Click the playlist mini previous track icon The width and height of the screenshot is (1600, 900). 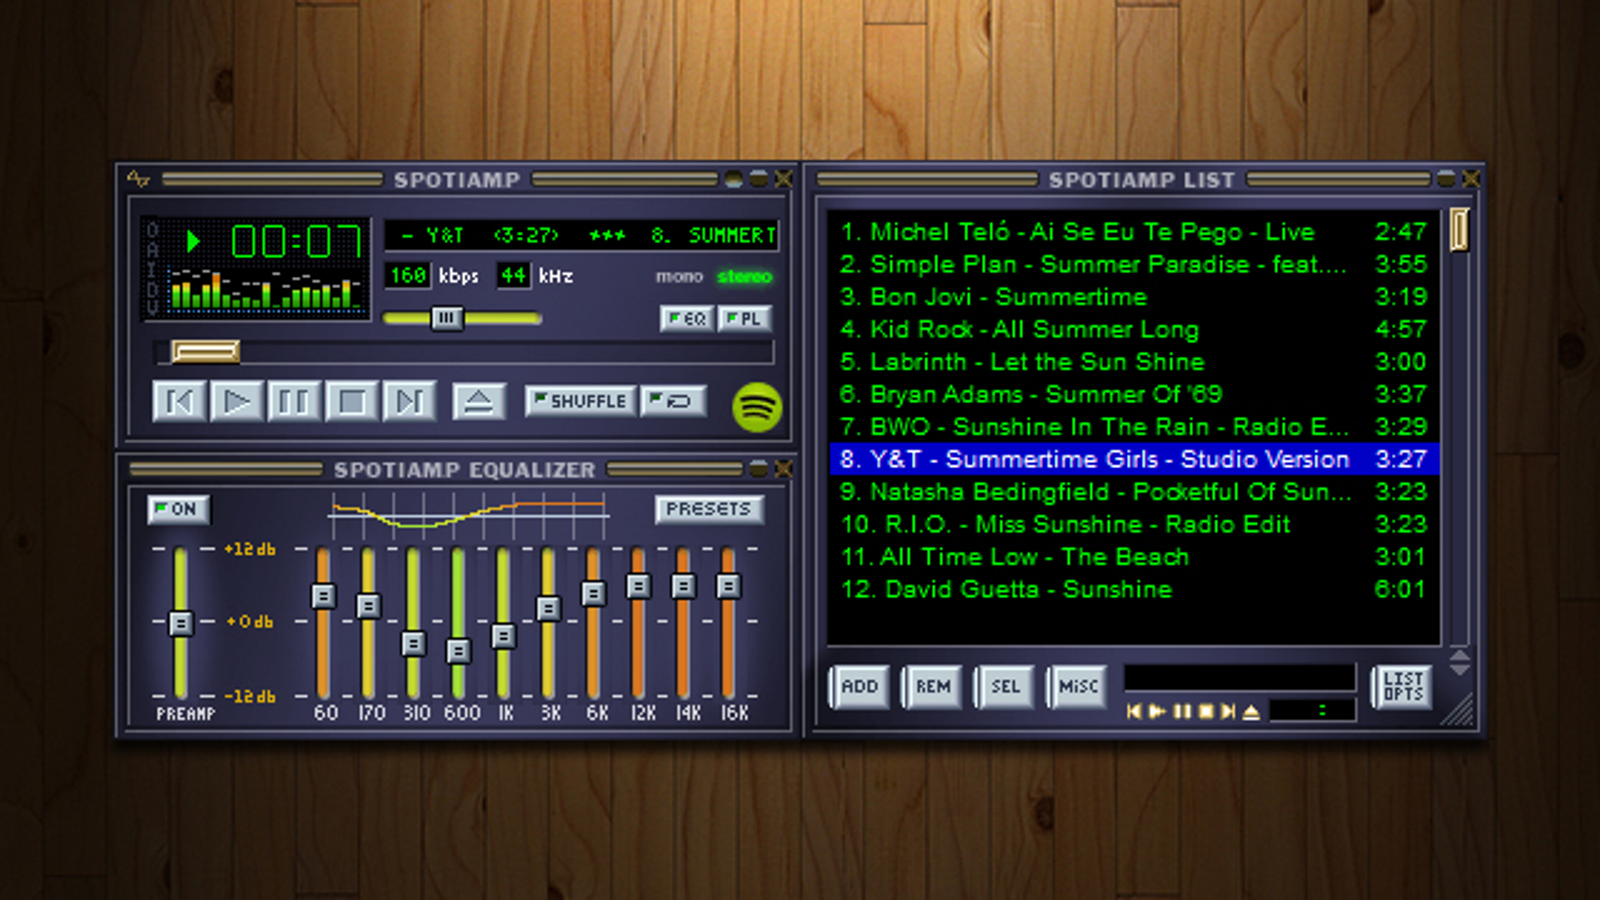click(x=1134, y=711)
